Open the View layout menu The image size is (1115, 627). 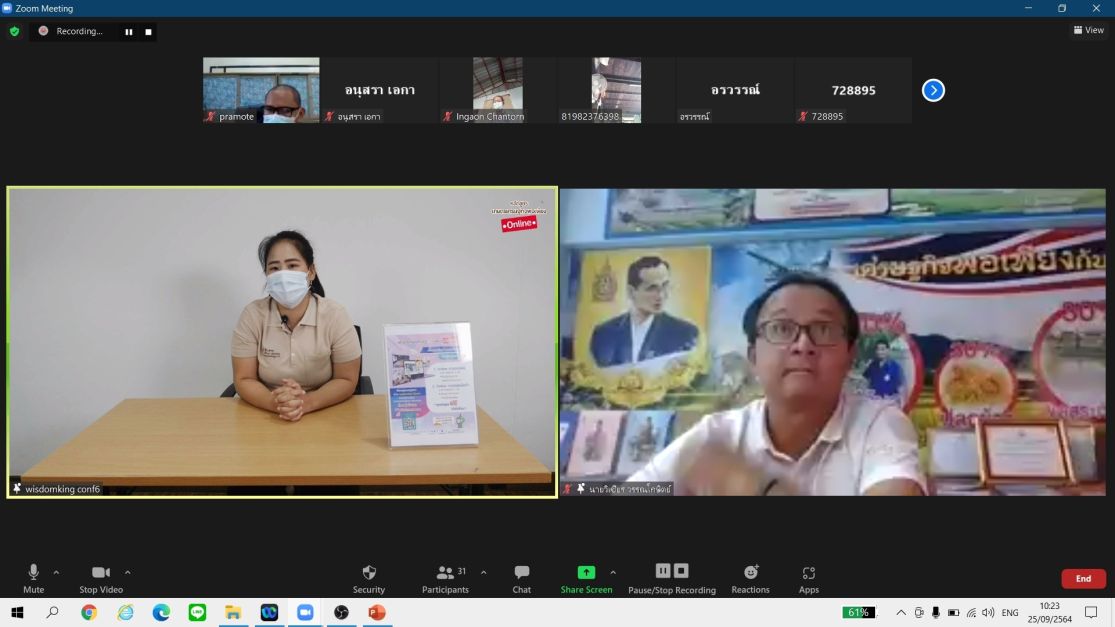tap(1089, 30)
